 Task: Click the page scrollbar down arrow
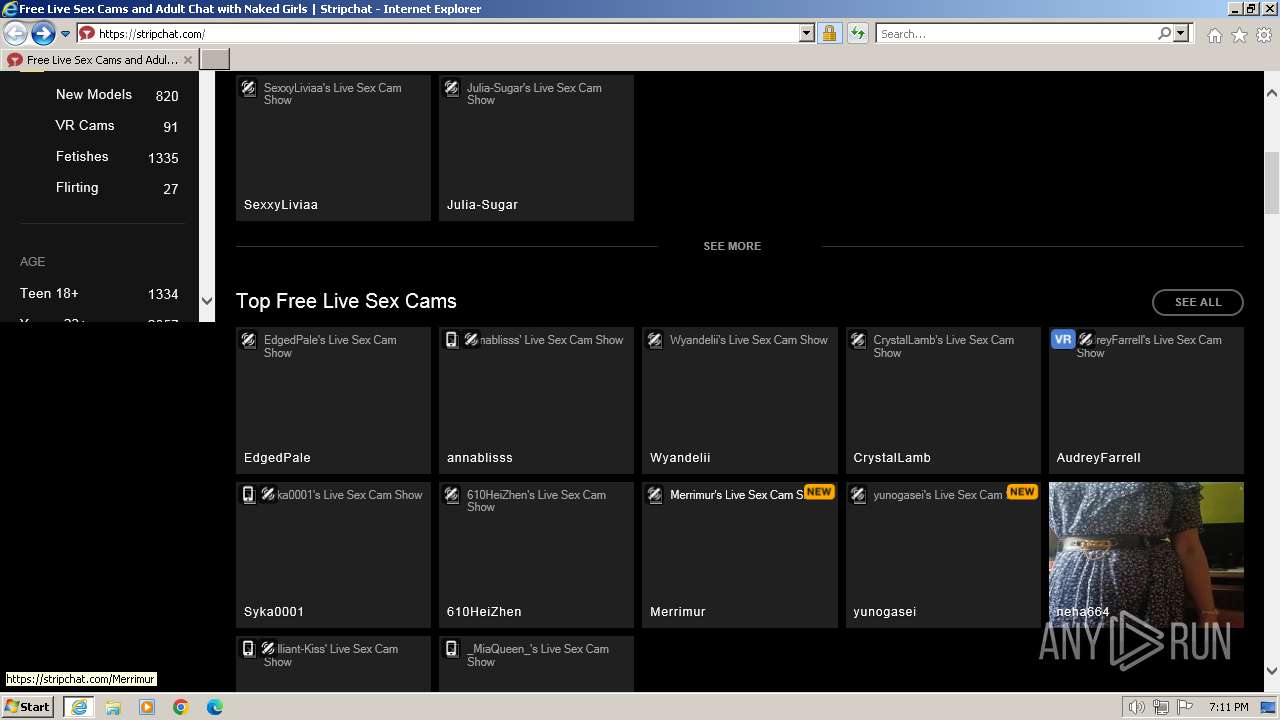[x=1272, y=671]
